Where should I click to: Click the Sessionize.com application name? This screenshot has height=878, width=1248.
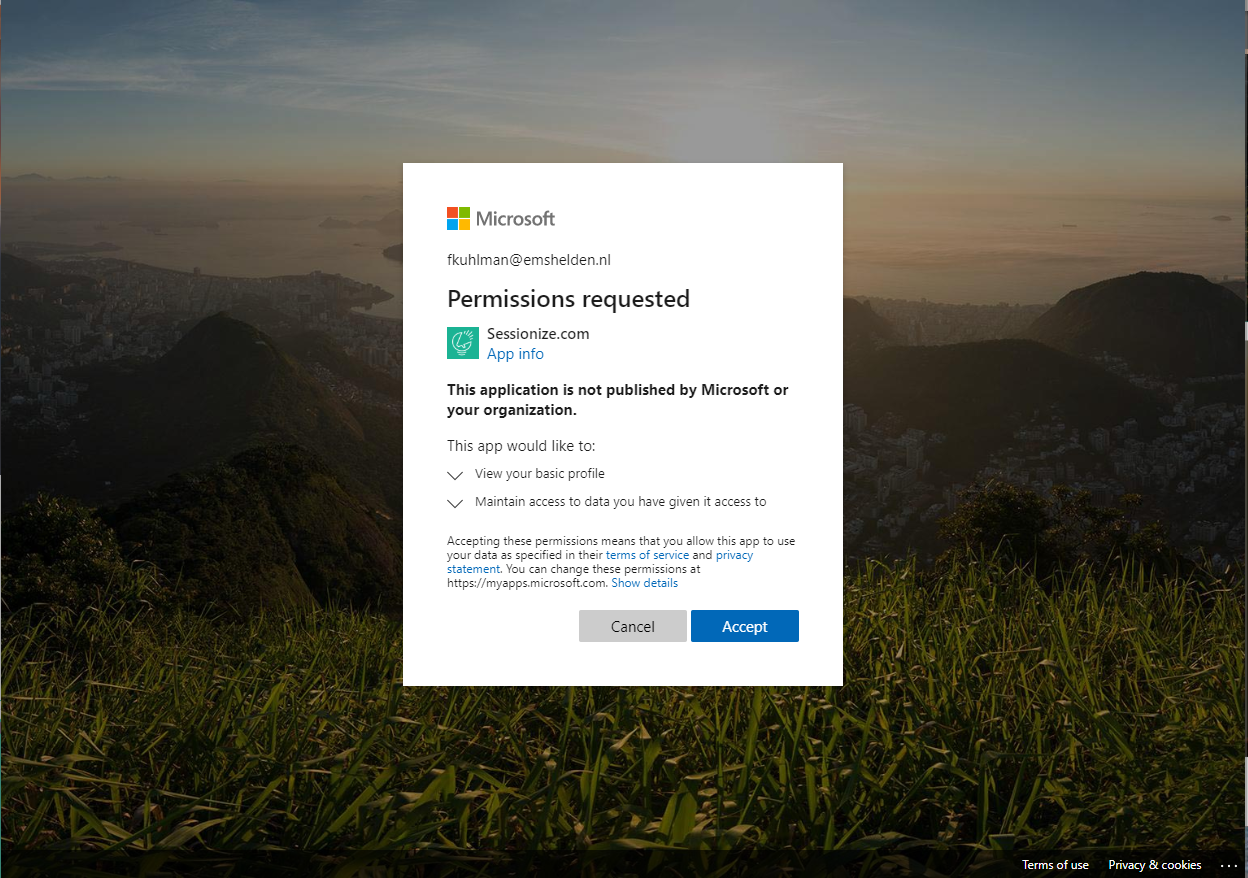point(538,334)
